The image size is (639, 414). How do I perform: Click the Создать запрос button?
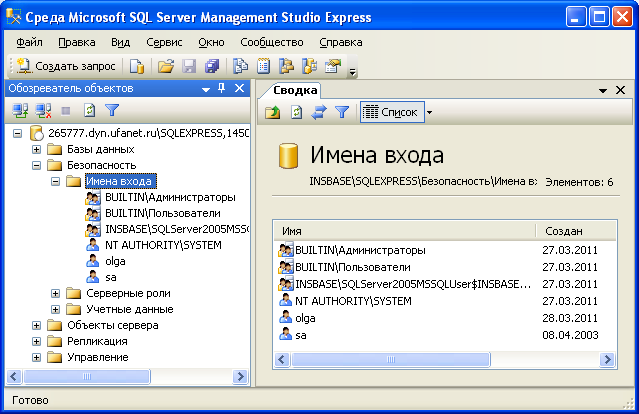tap(66, 66)
